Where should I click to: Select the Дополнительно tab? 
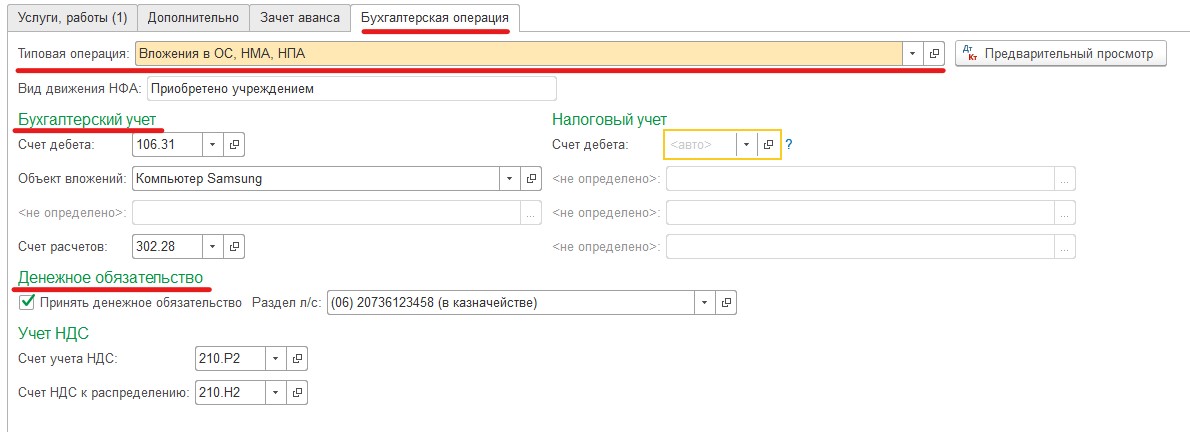(193, 17)
